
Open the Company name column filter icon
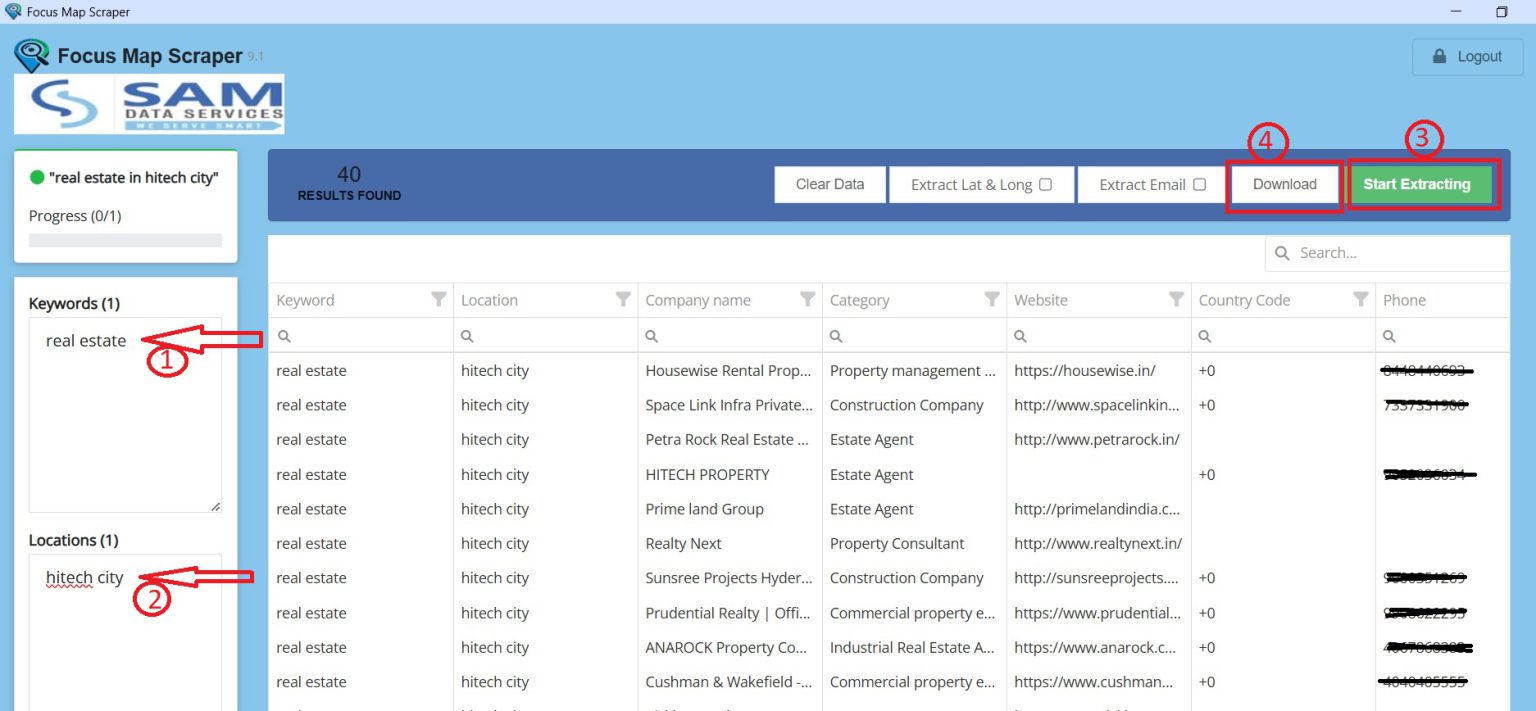click(807, 299)
